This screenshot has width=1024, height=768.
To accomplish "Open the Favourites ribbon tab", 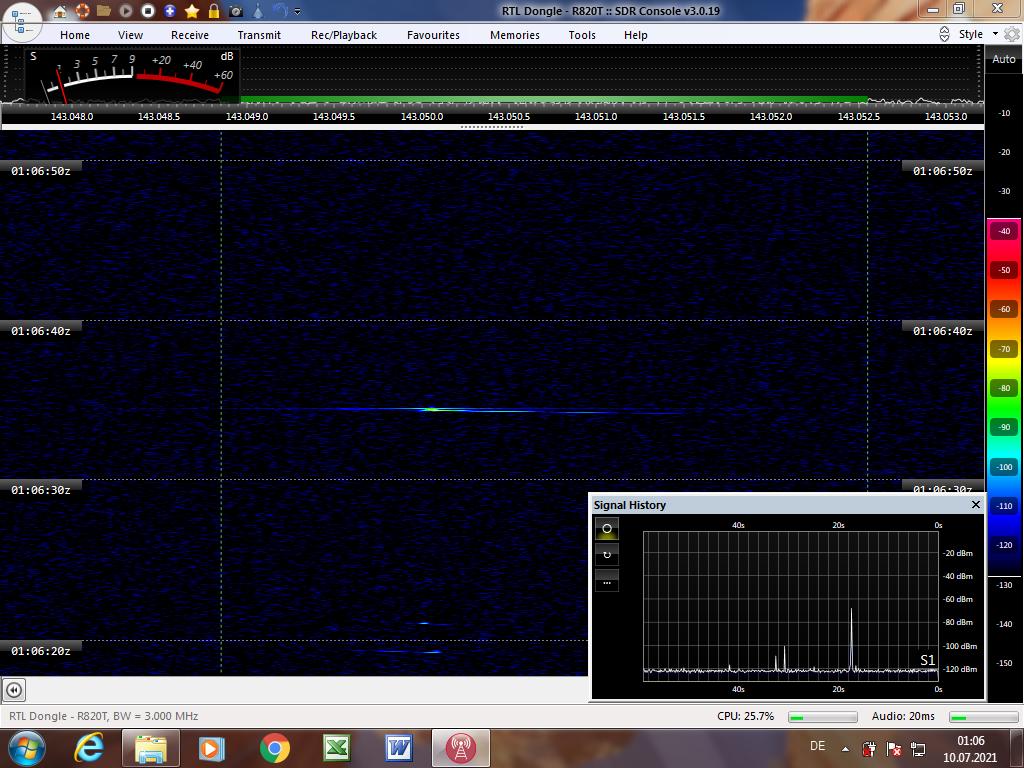I will point(434,35).
